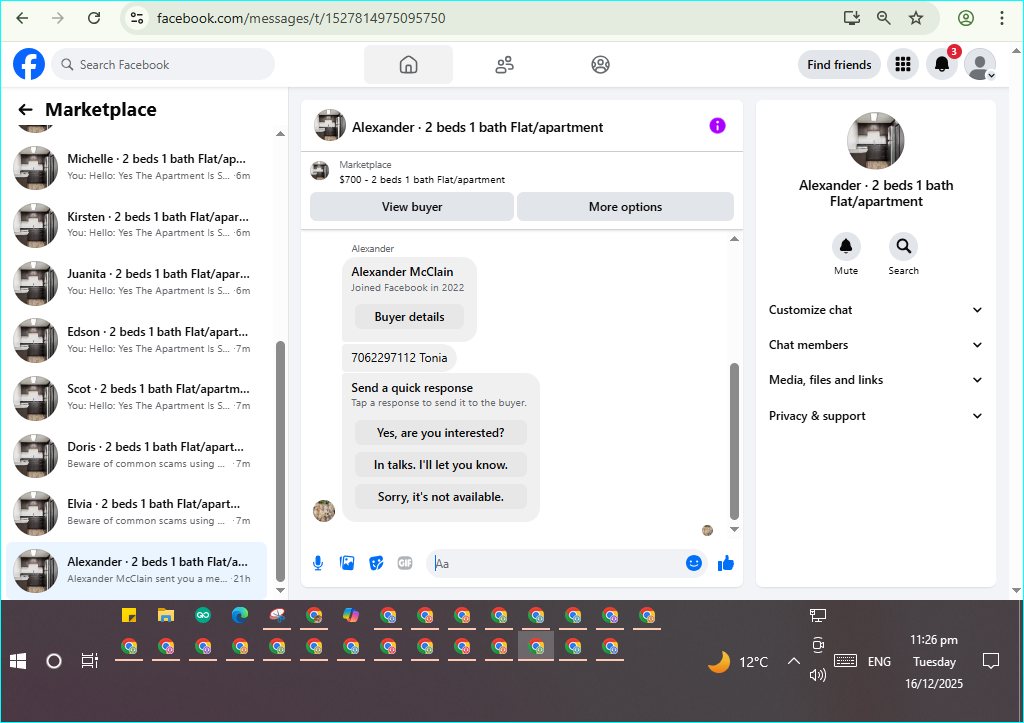Send quick response 'Yes, are you interested?'
This screenshot has height=723, width=1024.
[x=441, y=433]
